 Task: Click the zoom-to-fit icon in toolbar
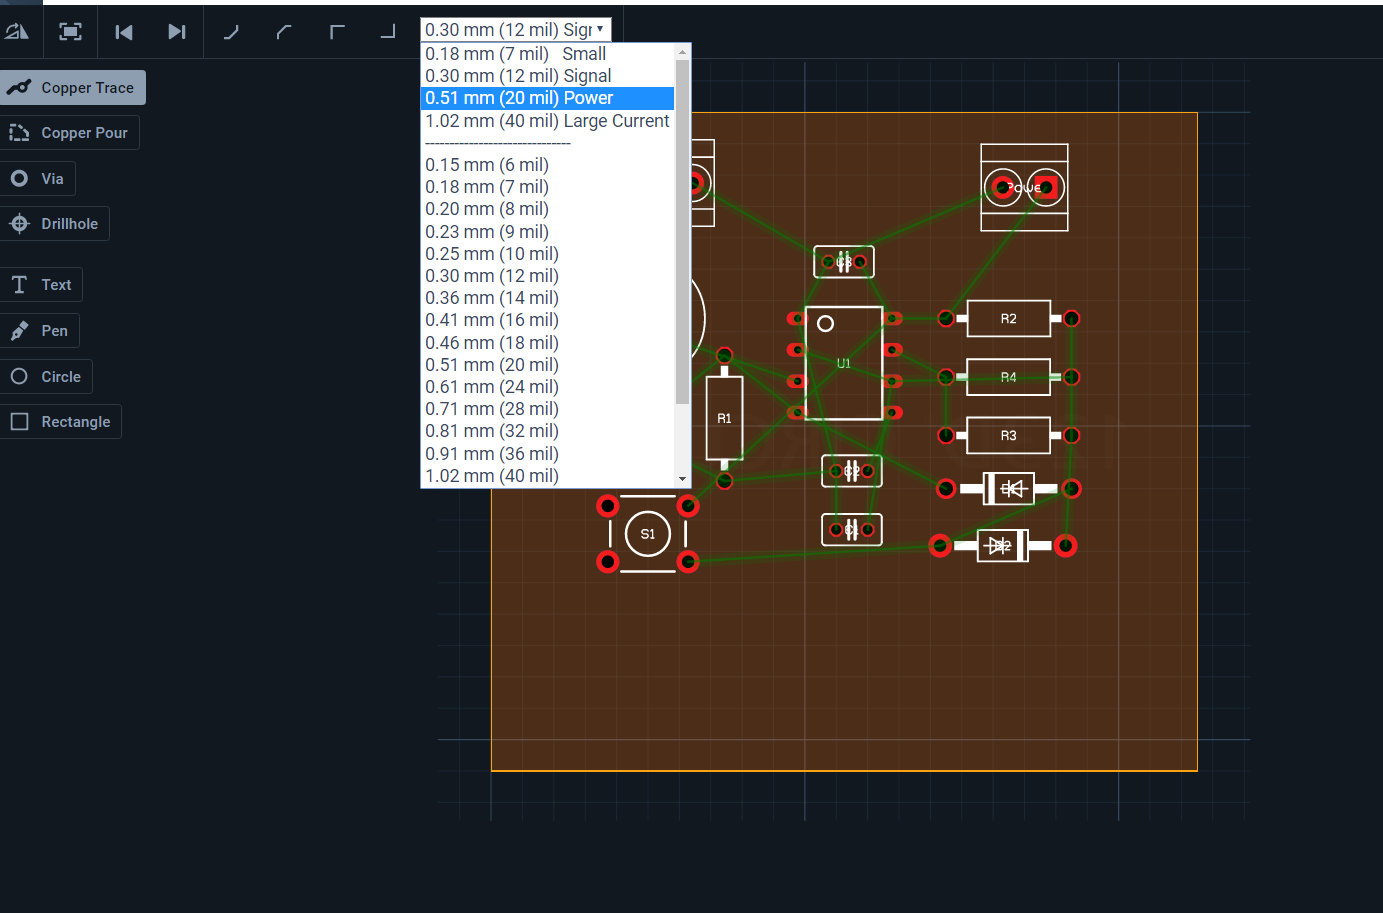pos(70,32)
